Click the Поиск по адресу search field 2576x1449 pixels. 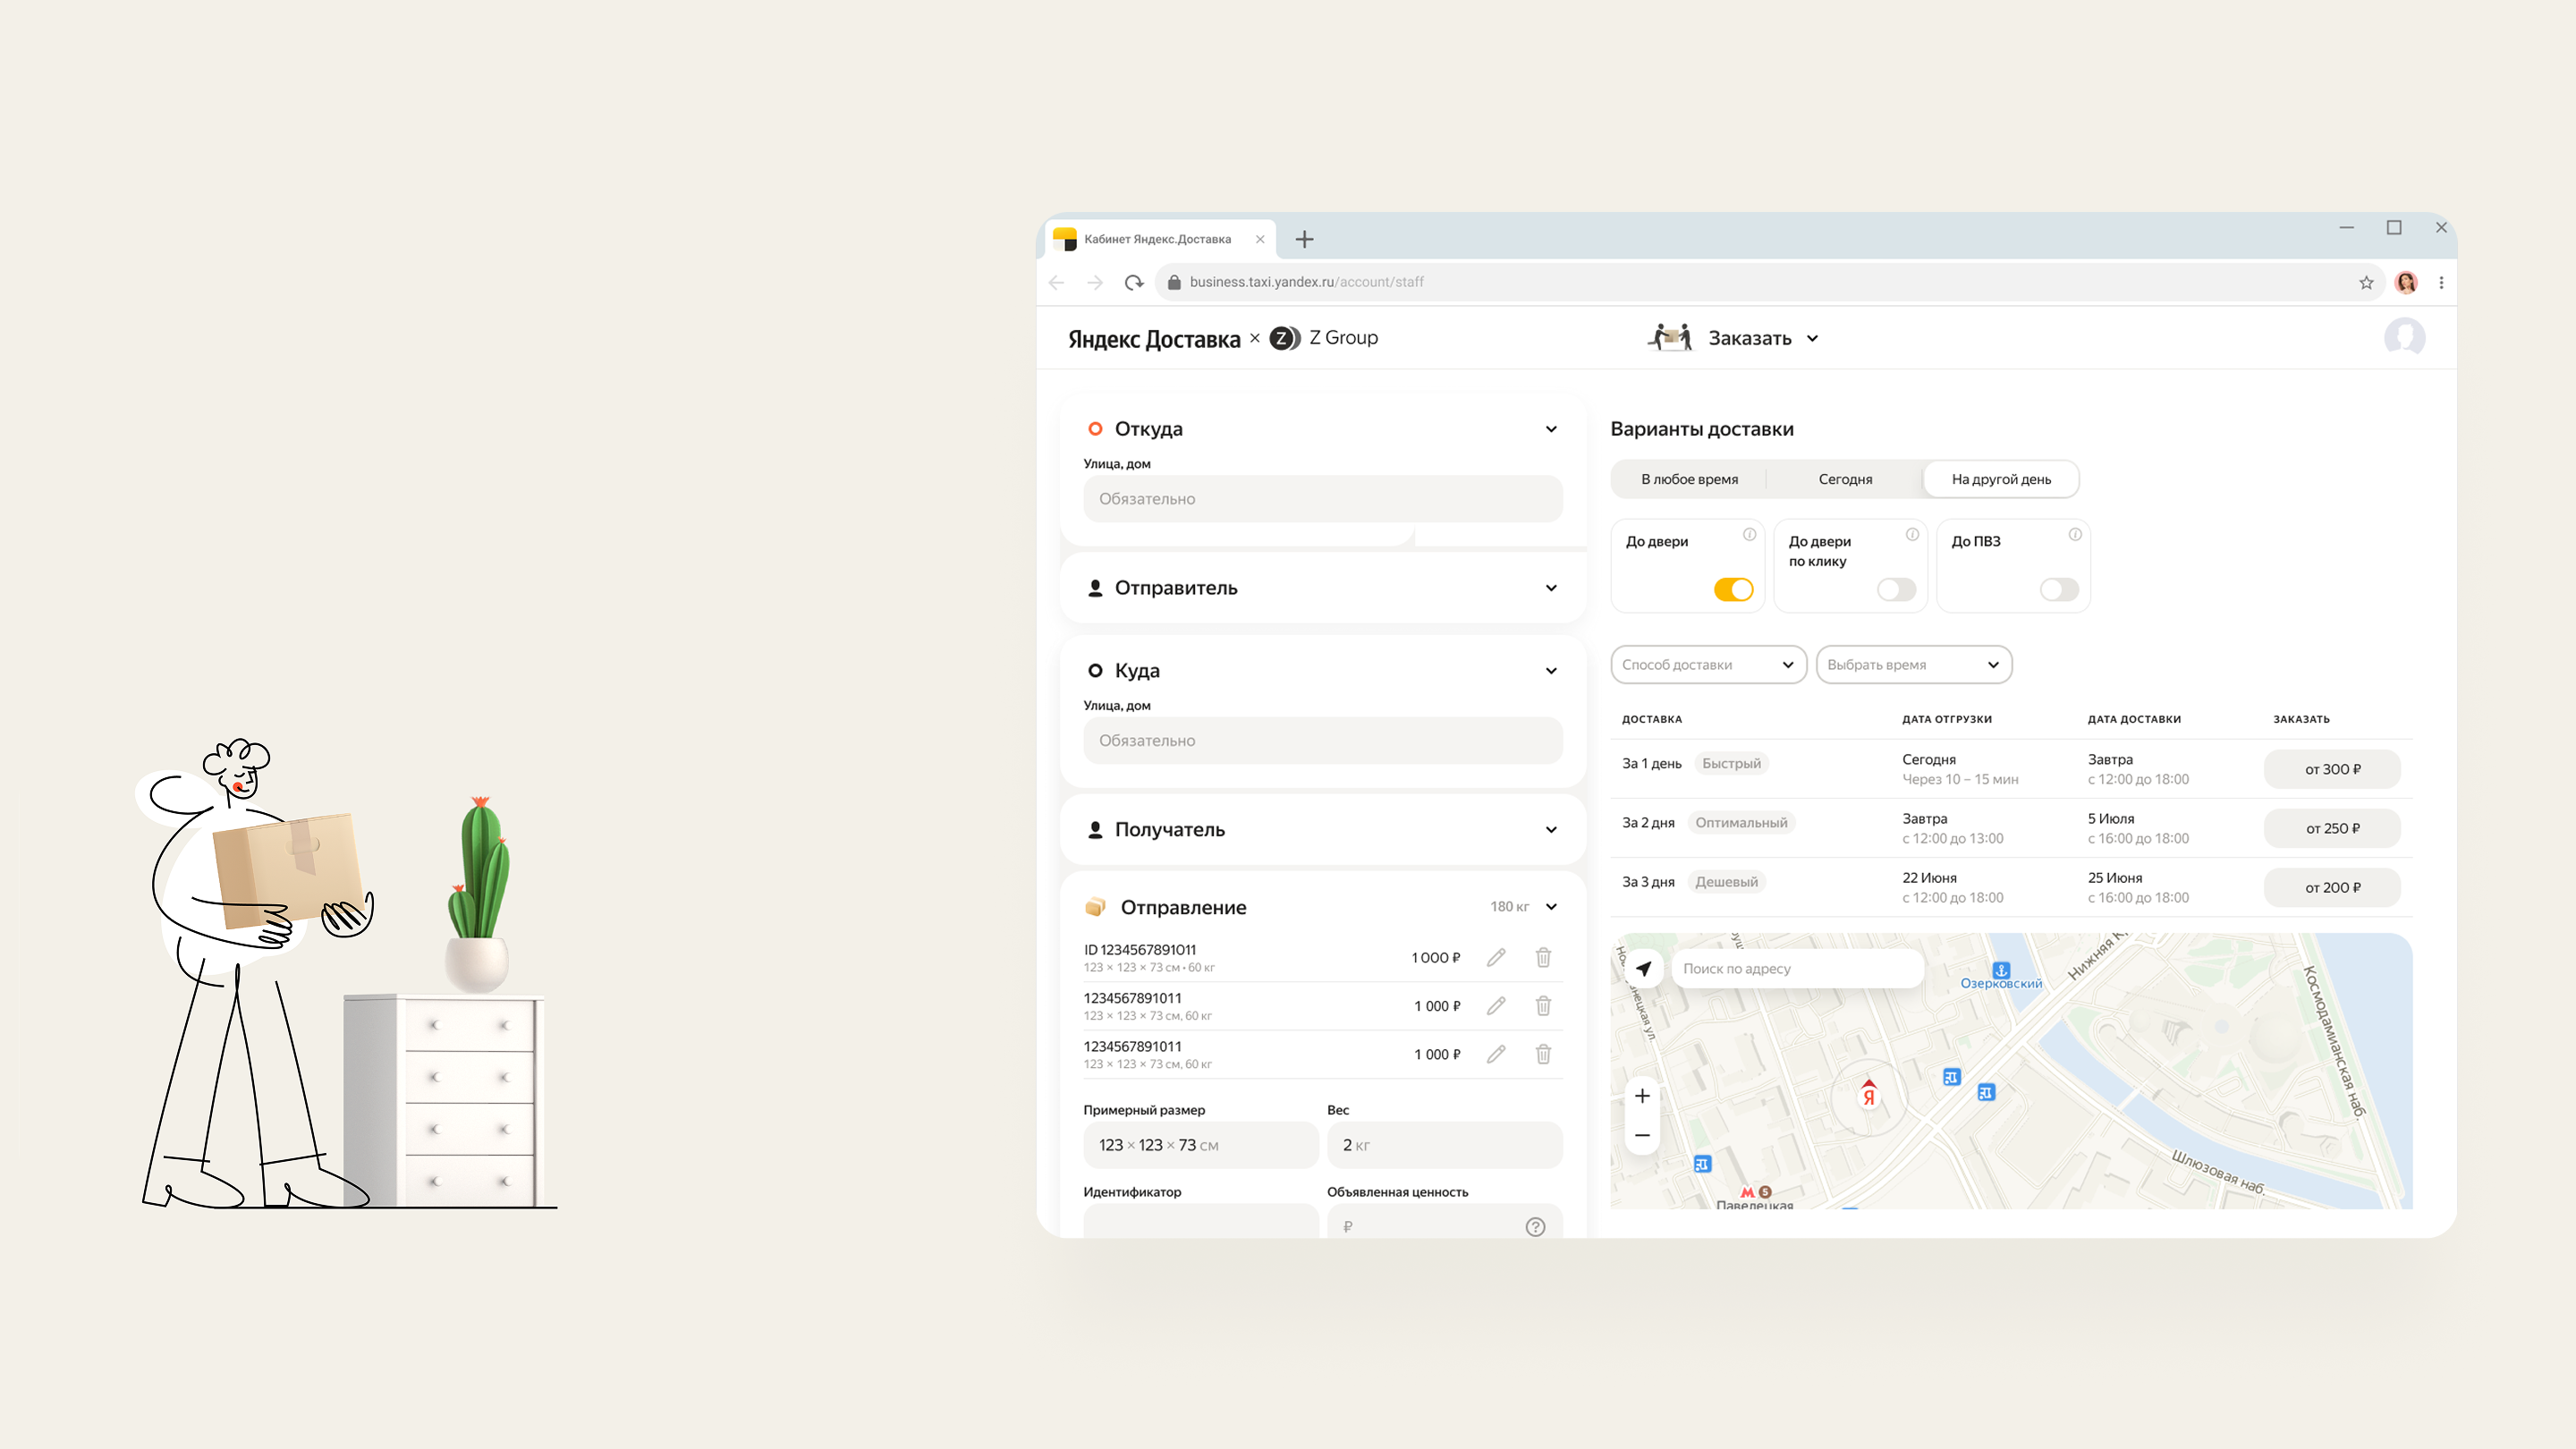[x=1795, y=968]
